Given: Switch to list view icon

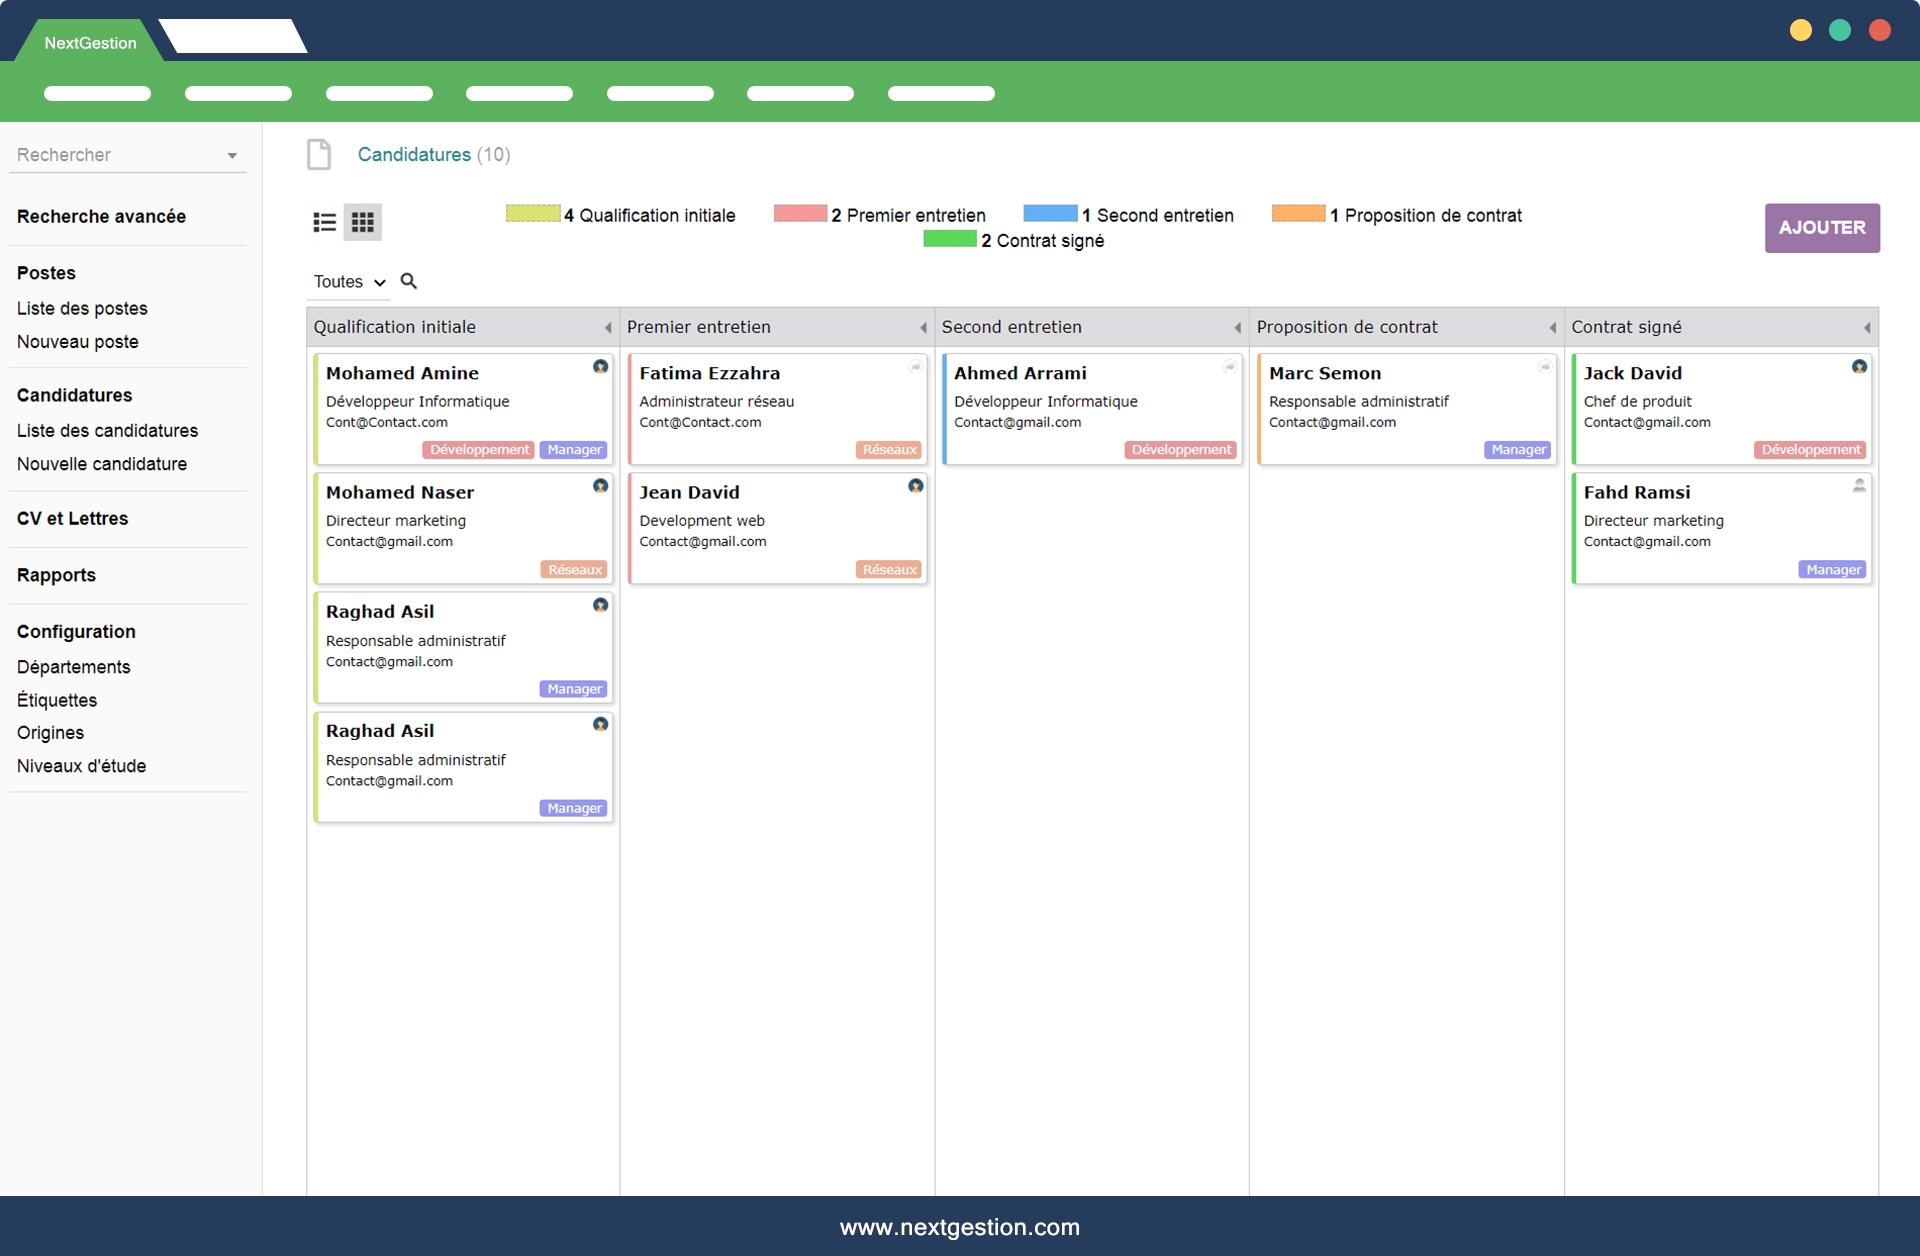Looking at the screenshot, I should tap(324, 222).
